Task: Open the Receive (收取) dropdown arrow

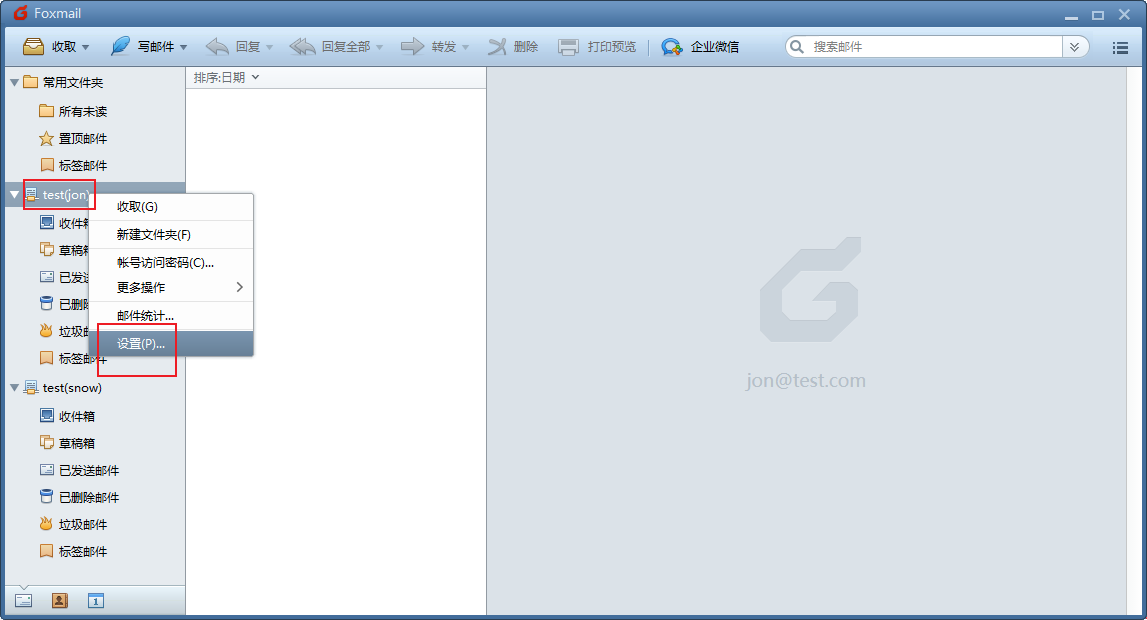Action: tap(86, 48)
